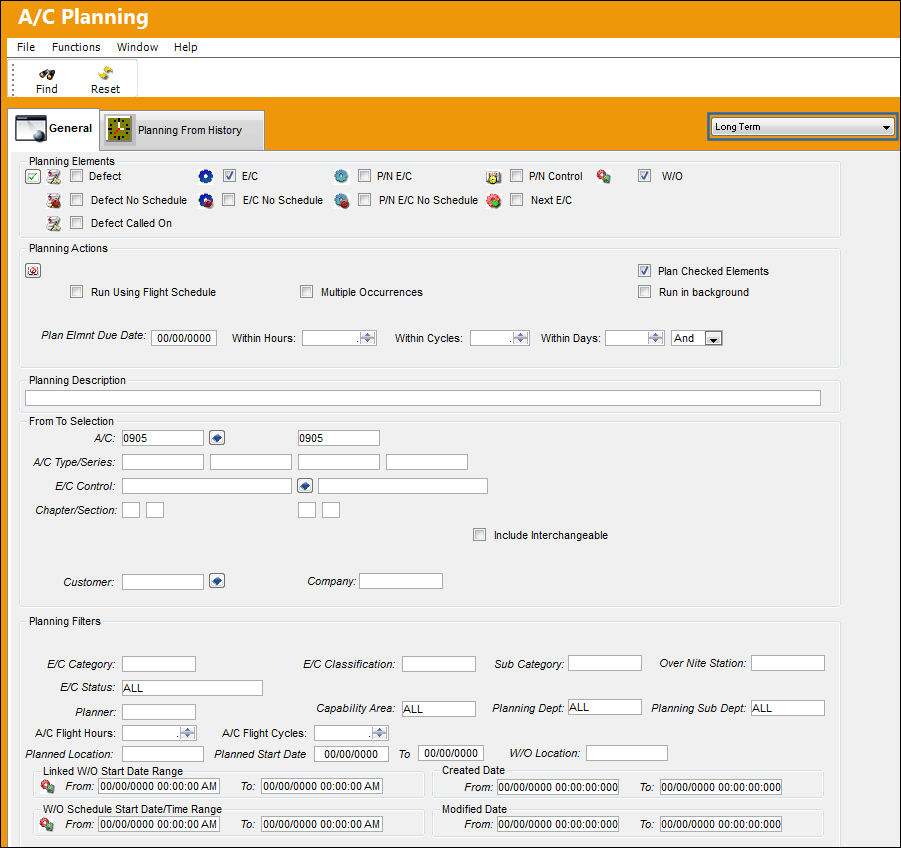Click the Reset toolbar icon
Viewport: 901px width, 848px height.
105,73
